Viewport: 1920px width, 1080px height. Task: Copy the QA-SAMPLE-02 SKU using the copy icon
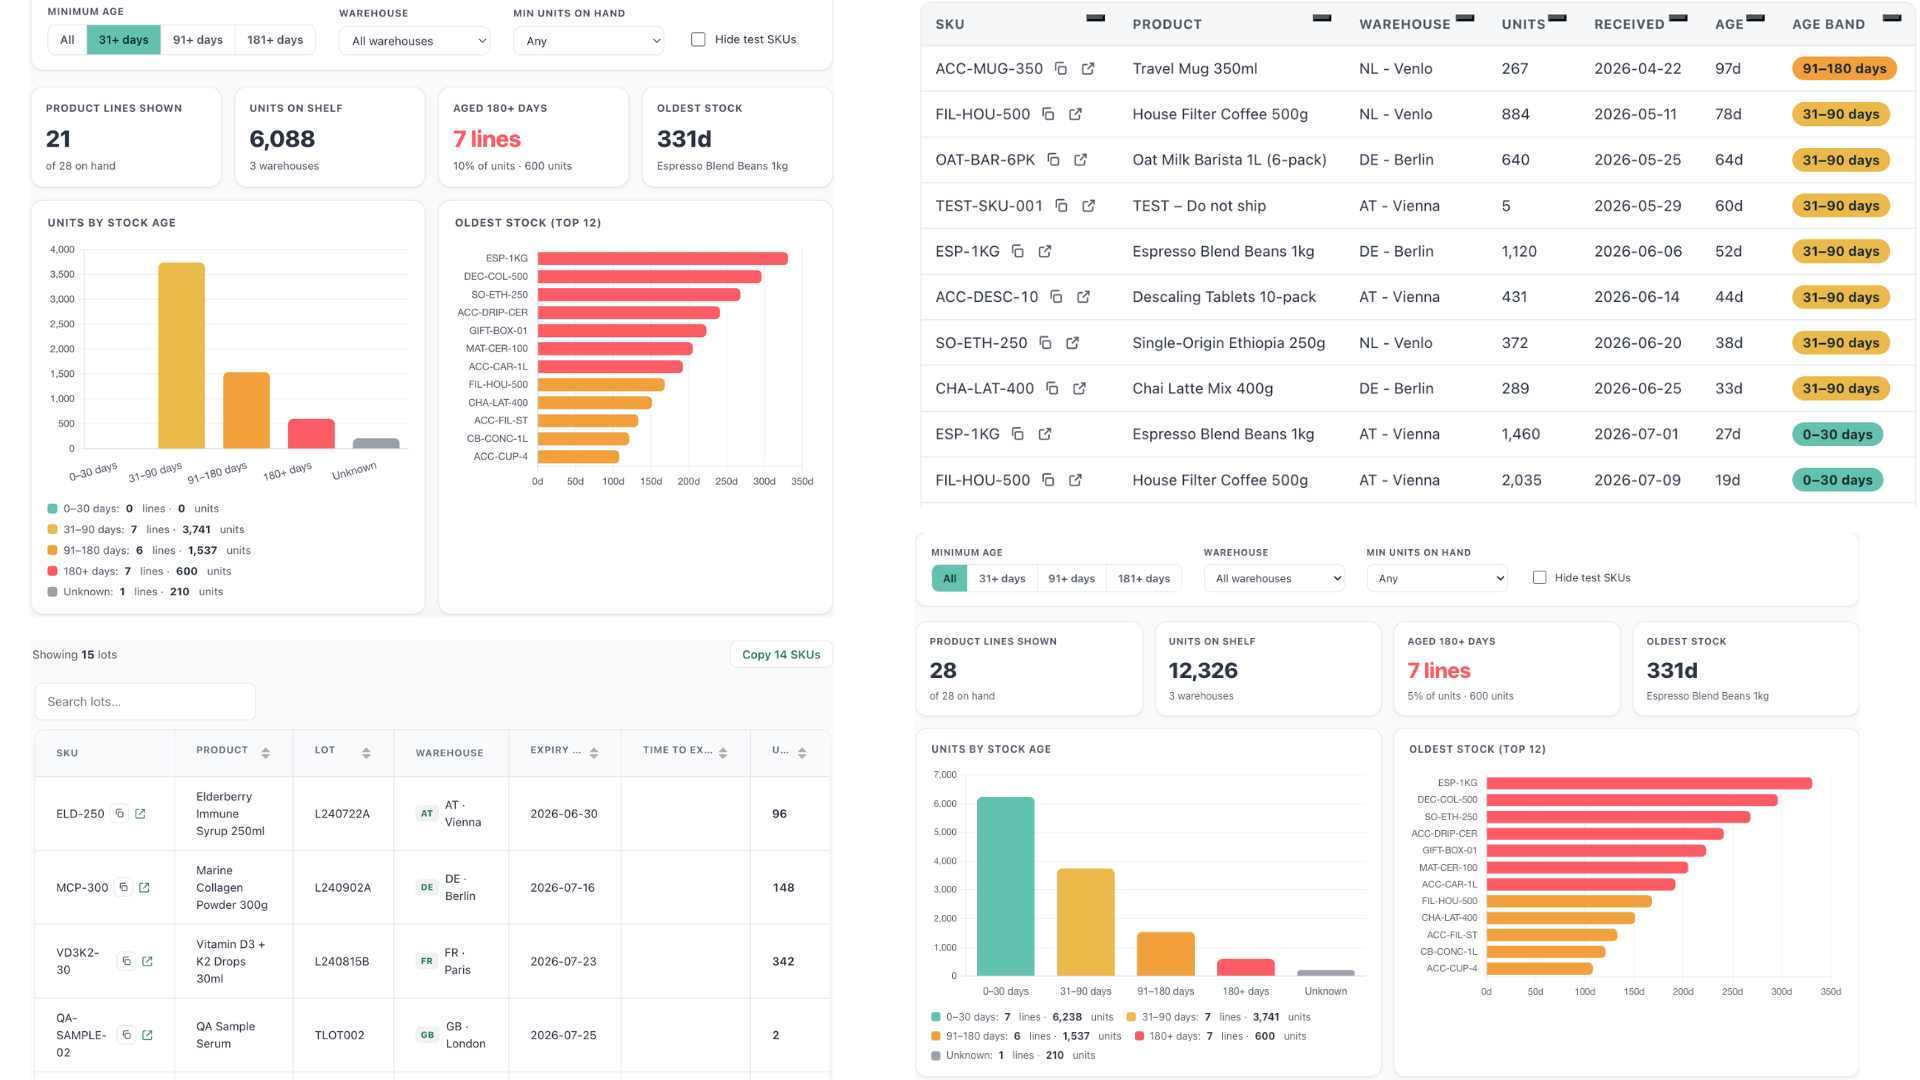(126, 1035)
